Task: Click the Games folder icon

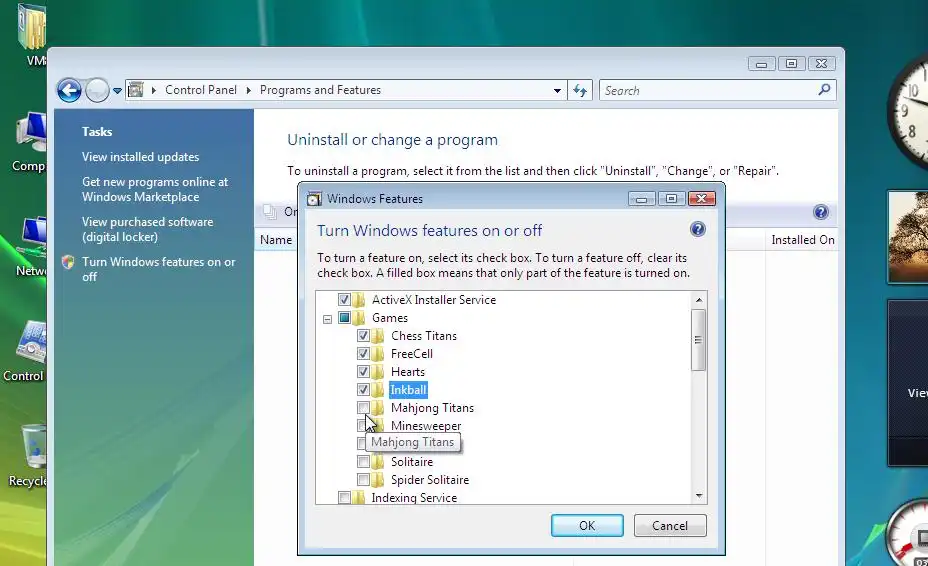Action: pyautogui.click(x=358, y=318)
